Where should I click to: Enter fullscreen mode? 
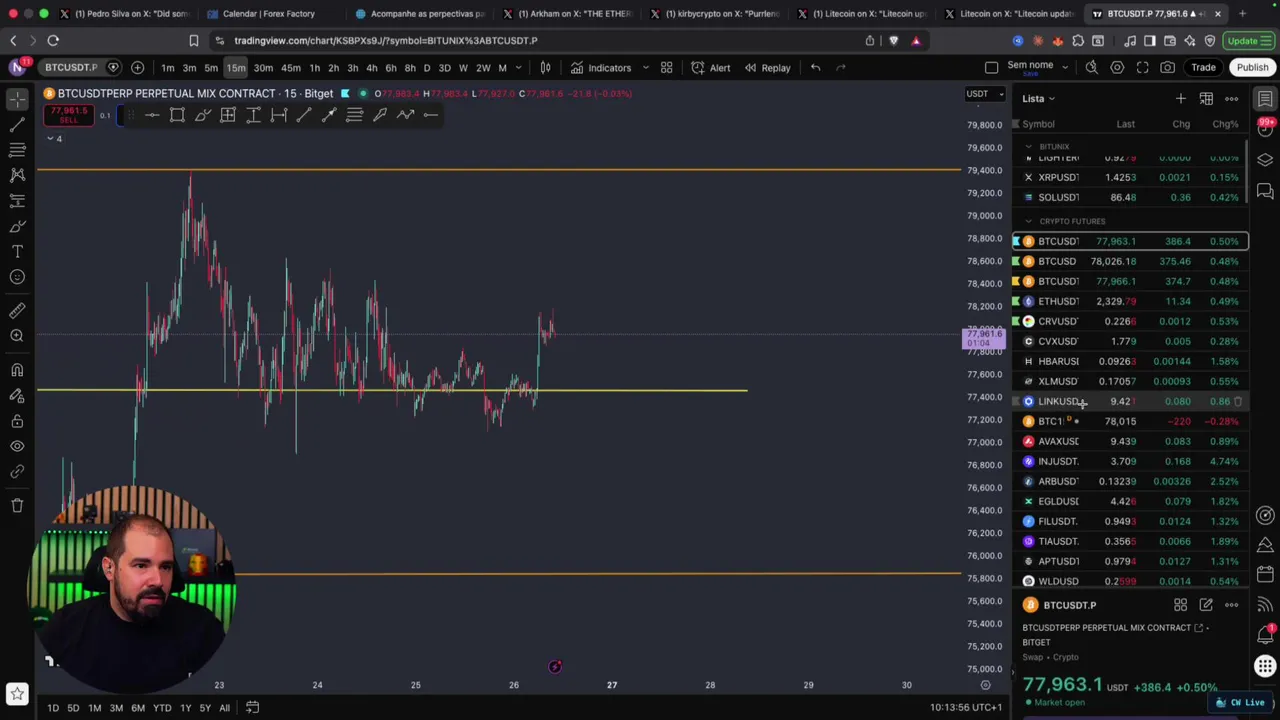click(1142, 67)
